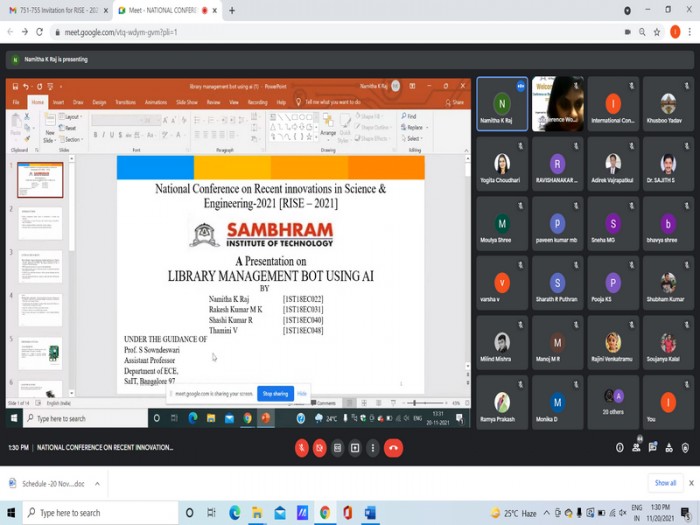Open Schedule doc download options chevron

point(96,483)
